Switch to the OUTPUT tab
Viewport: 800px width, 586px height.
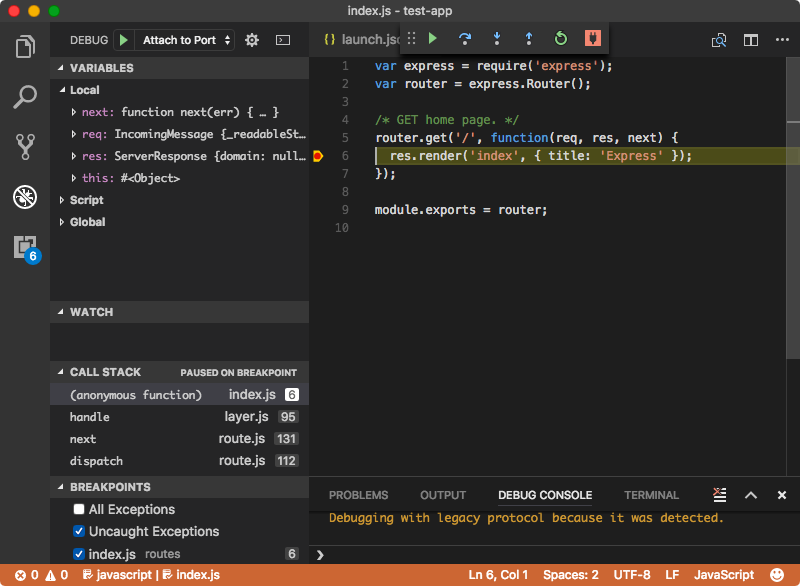point(443,495)
